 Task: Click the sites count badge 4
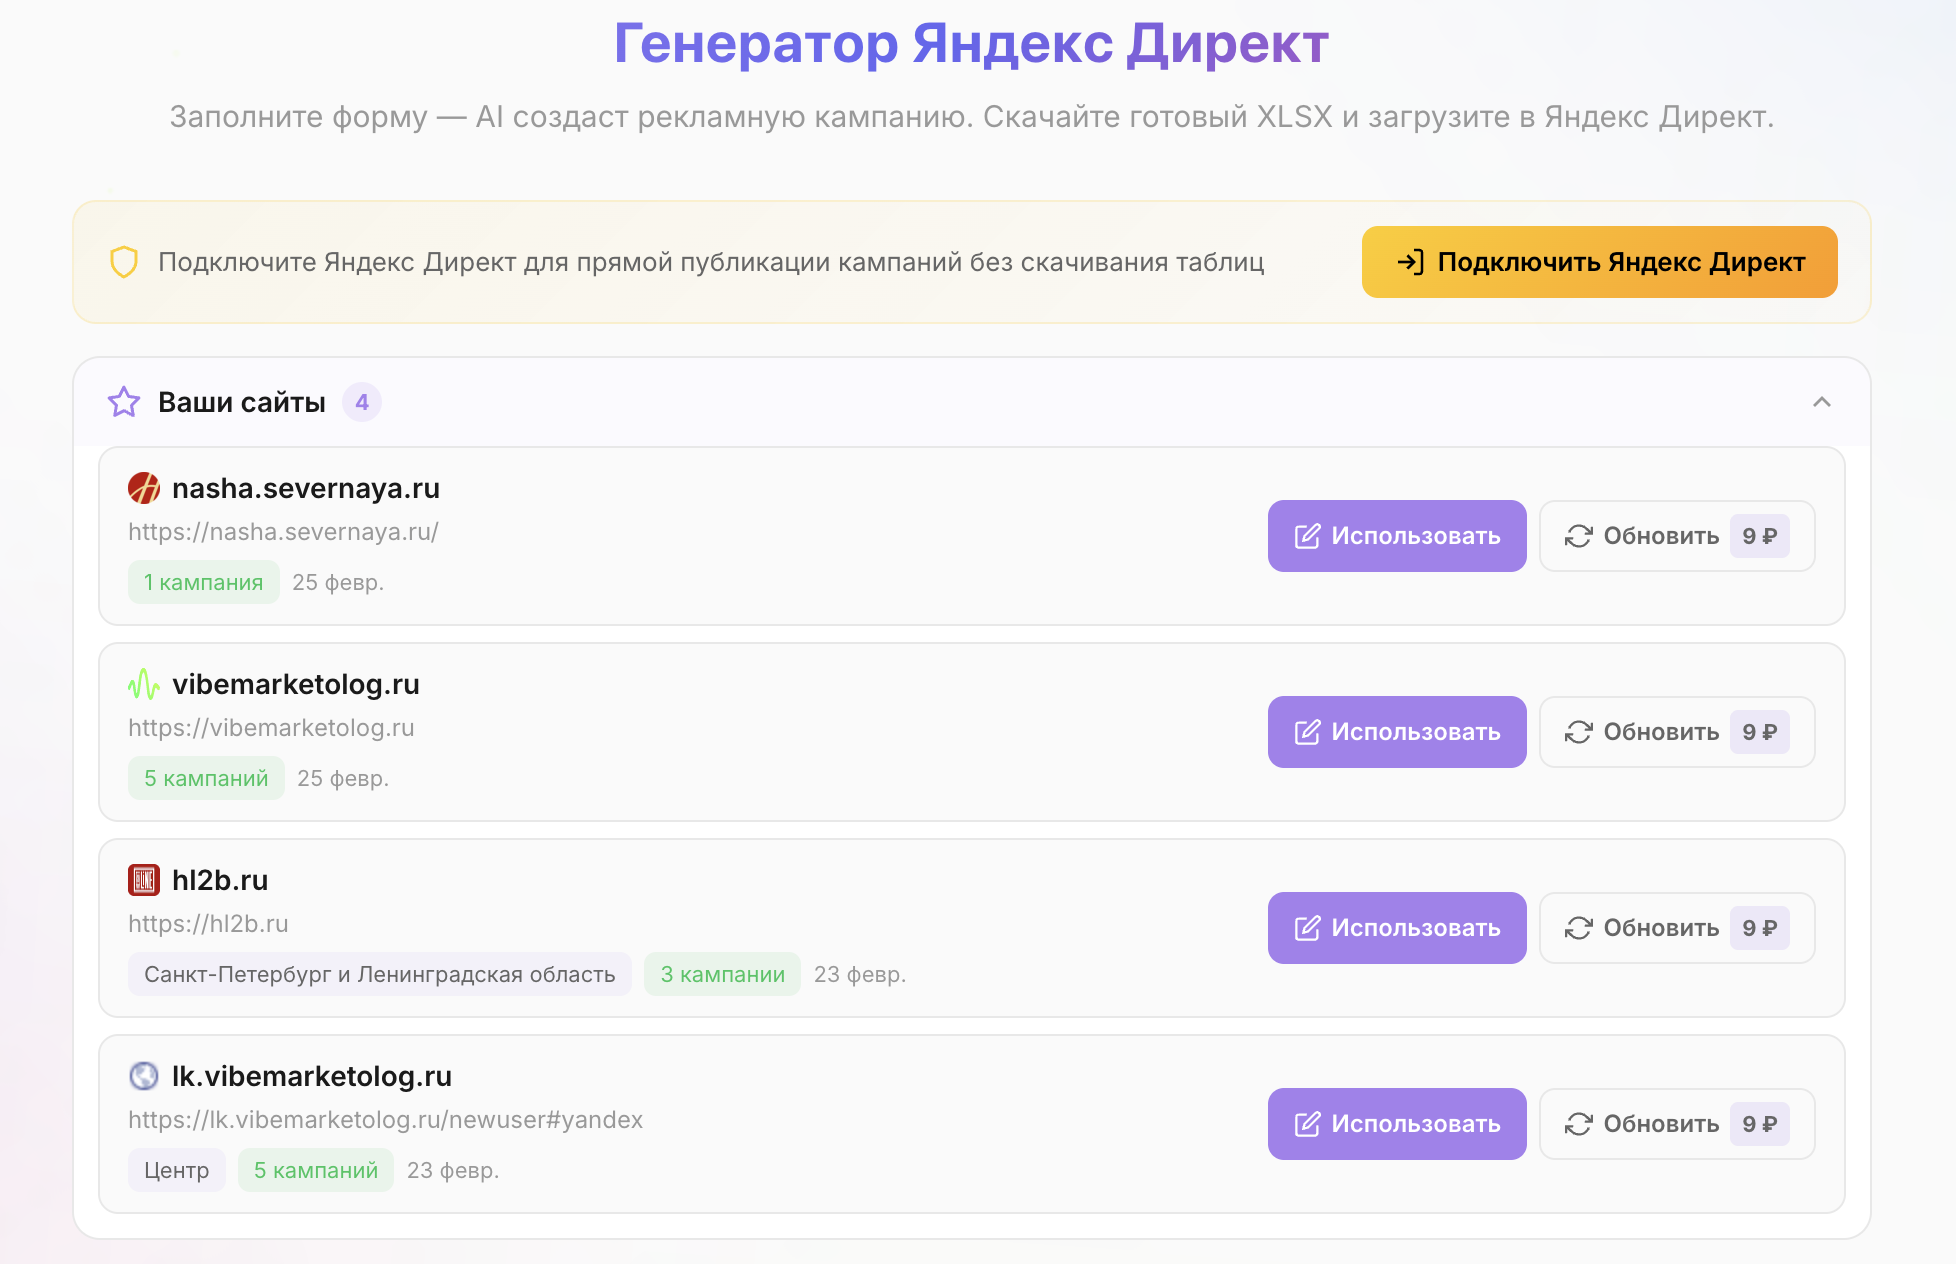pyautogui.click(x=362, y=402)
